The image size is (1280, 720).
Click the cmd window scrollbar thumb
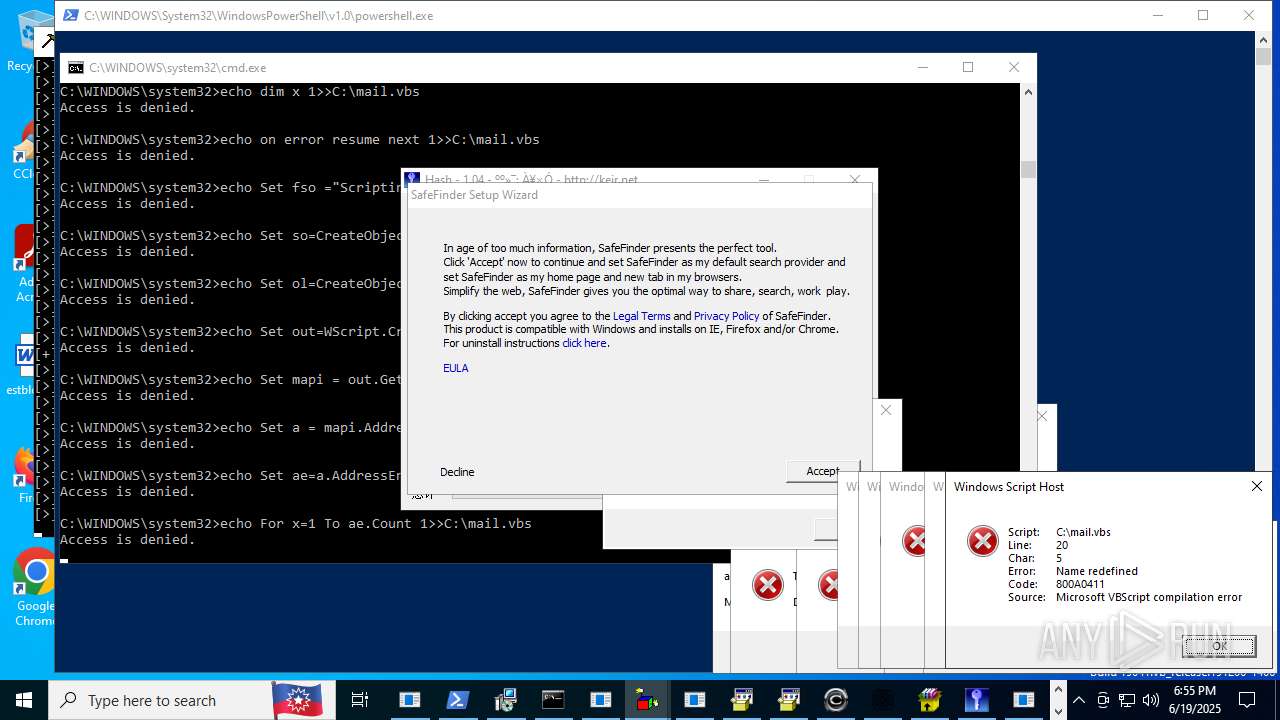pyautogui.click(x=1028, y=169)
